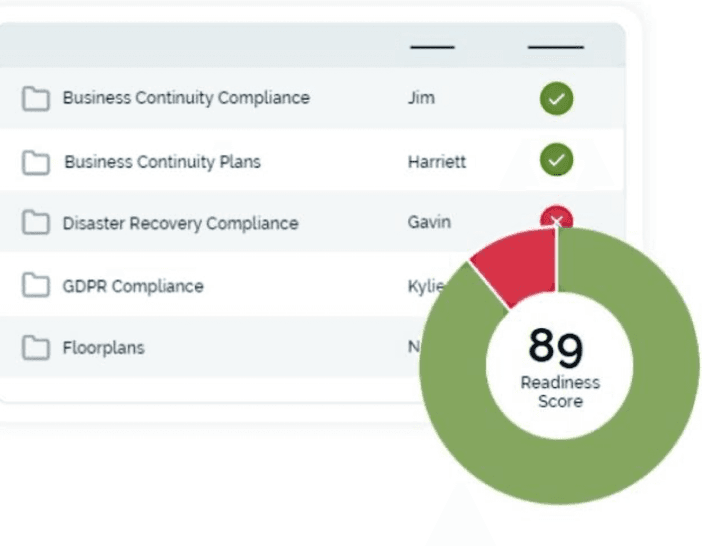The image size is (702, 546).
Task: Click the GDPR Compliance folder icon
Action: [37, 286]
